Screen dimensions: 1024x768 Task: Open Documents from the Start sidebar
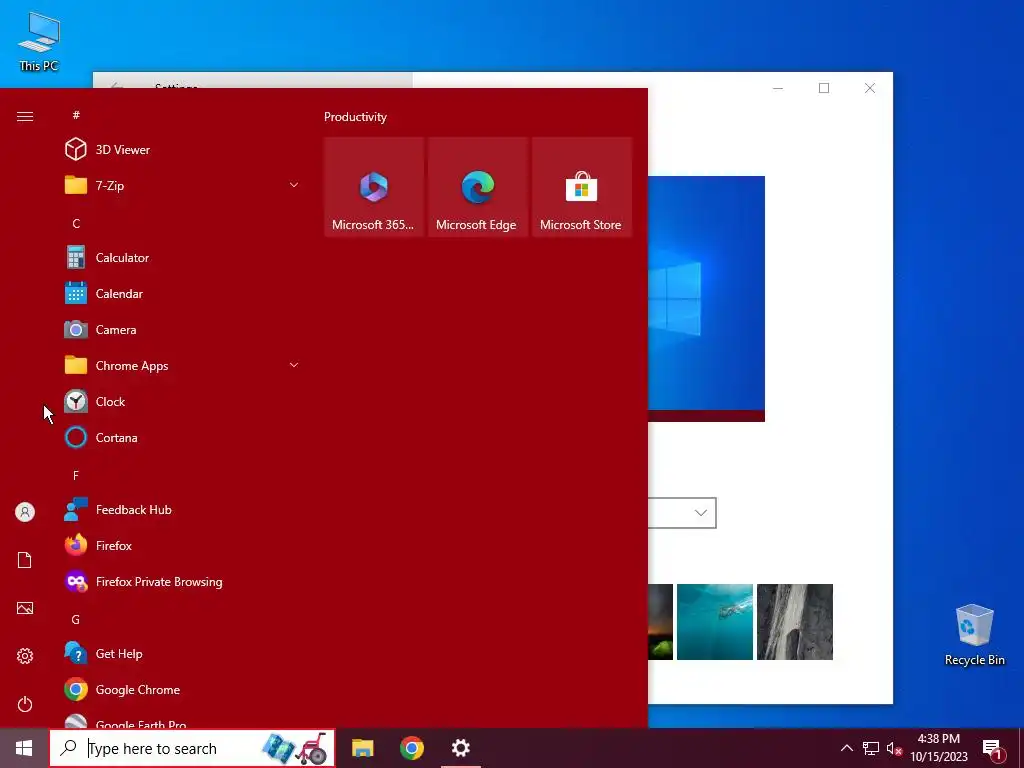(x=25, y=560)
